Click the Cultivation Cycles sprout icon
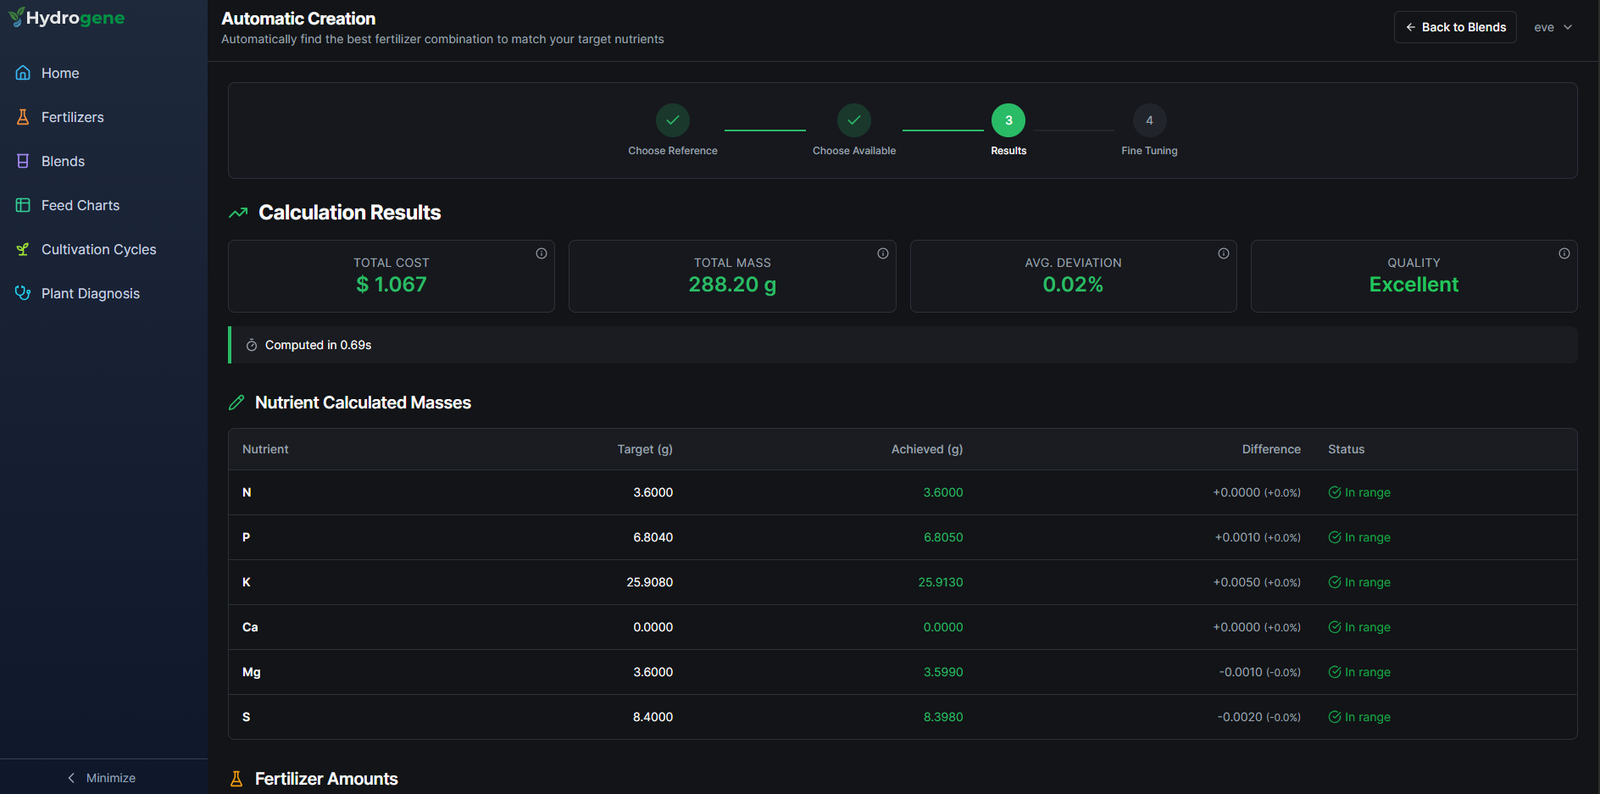The width and height of the screenshot is (1600, 794). coord(23,249)
